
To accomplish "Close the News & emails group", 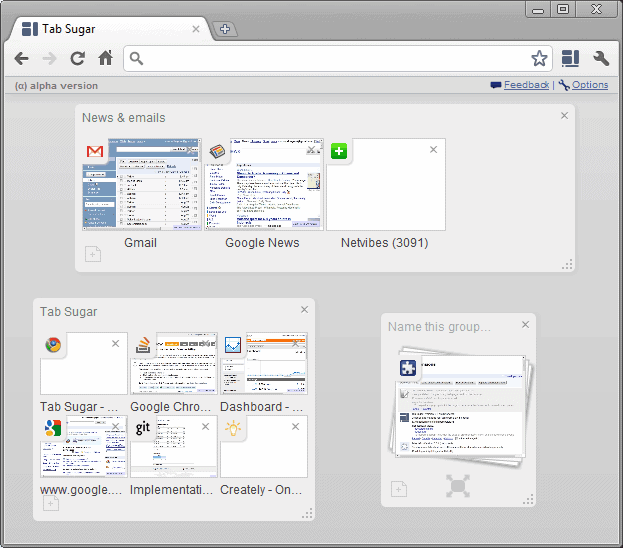I will [x=564, y=116].
